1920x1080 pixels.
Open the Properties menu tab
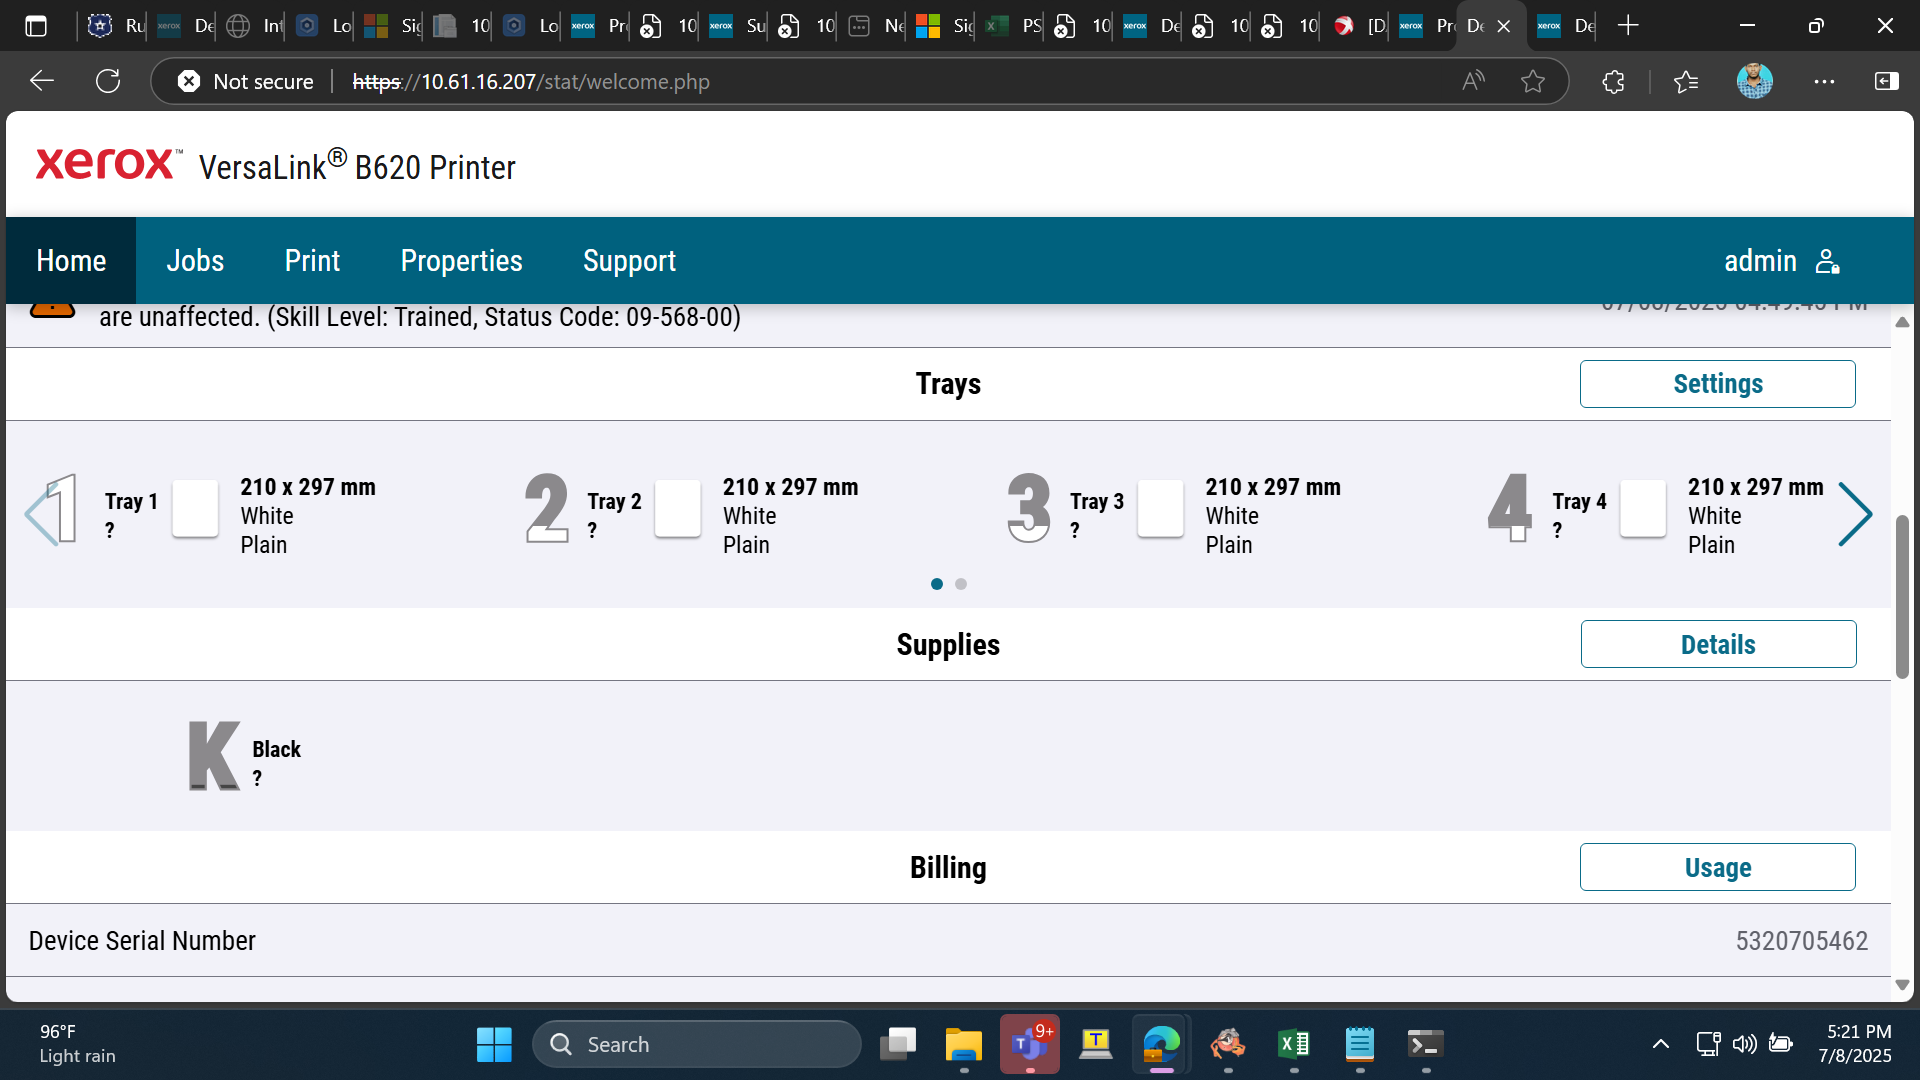tap(461, 261)
